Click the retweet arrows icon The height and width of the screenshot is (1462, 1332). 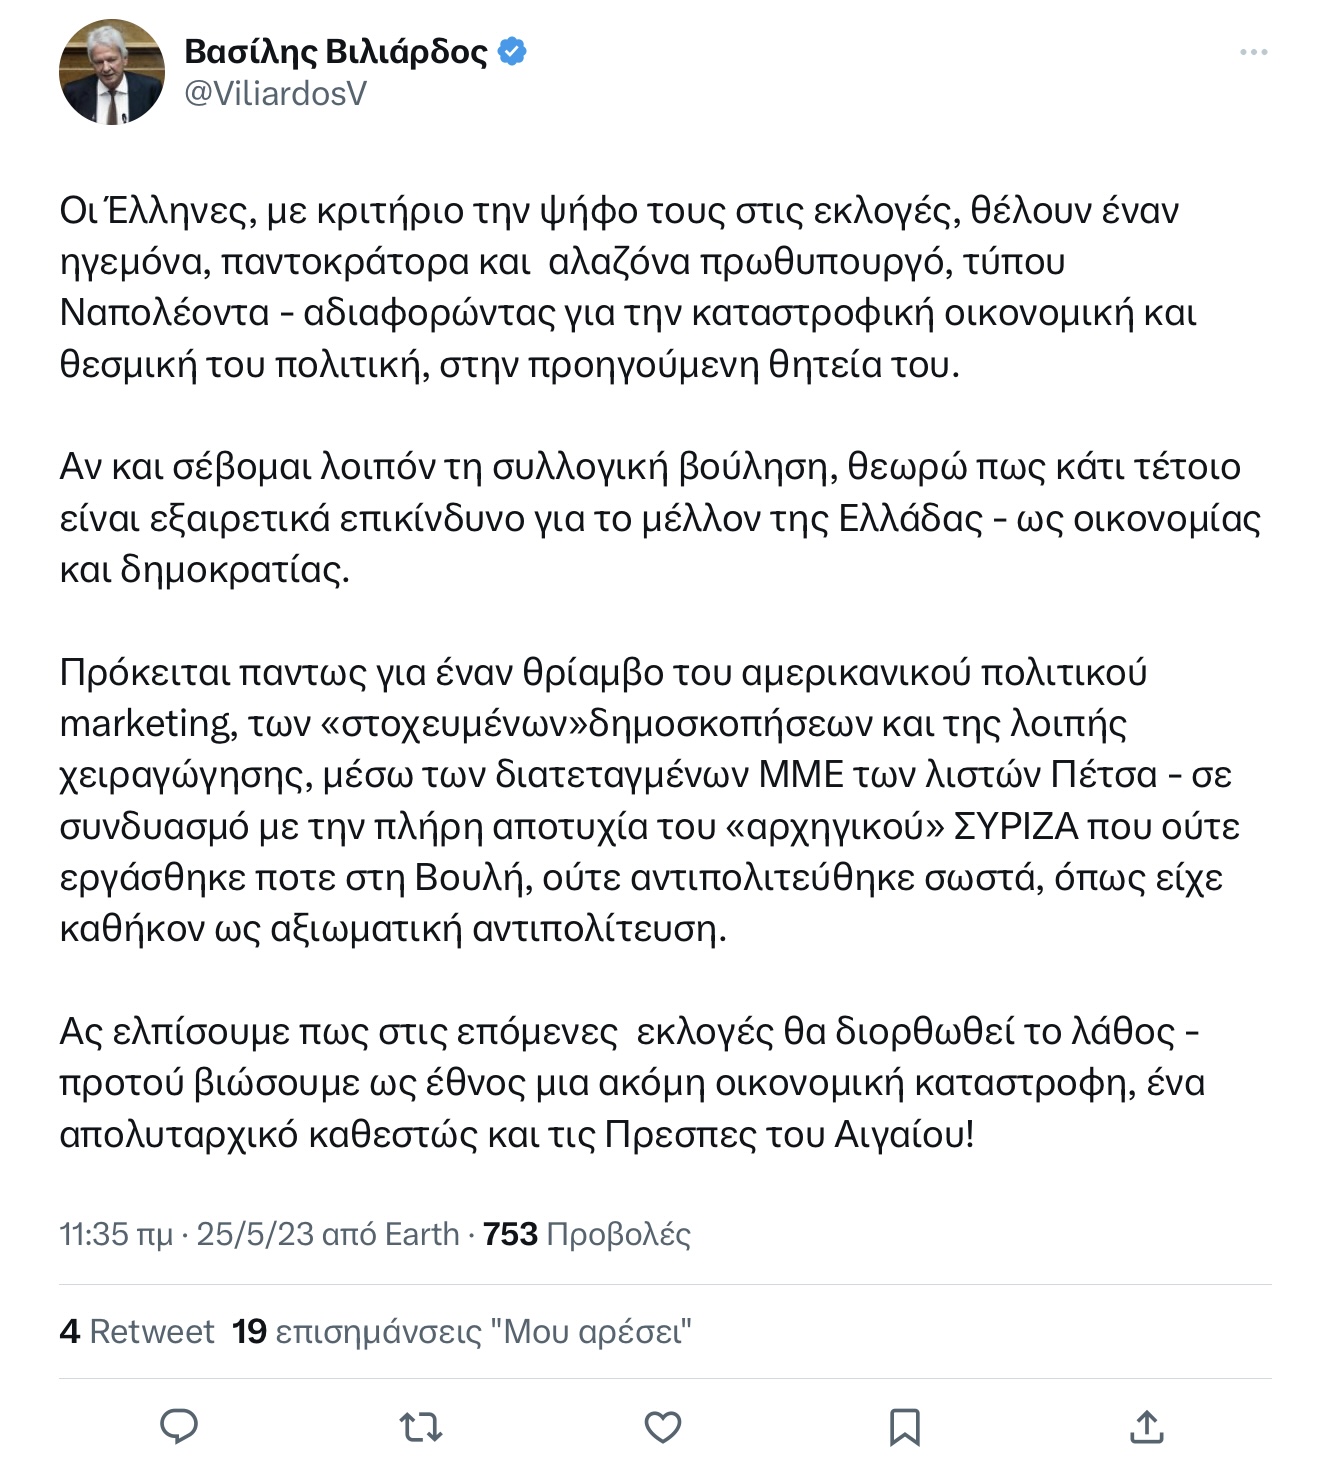click(x=421, y=1427)
